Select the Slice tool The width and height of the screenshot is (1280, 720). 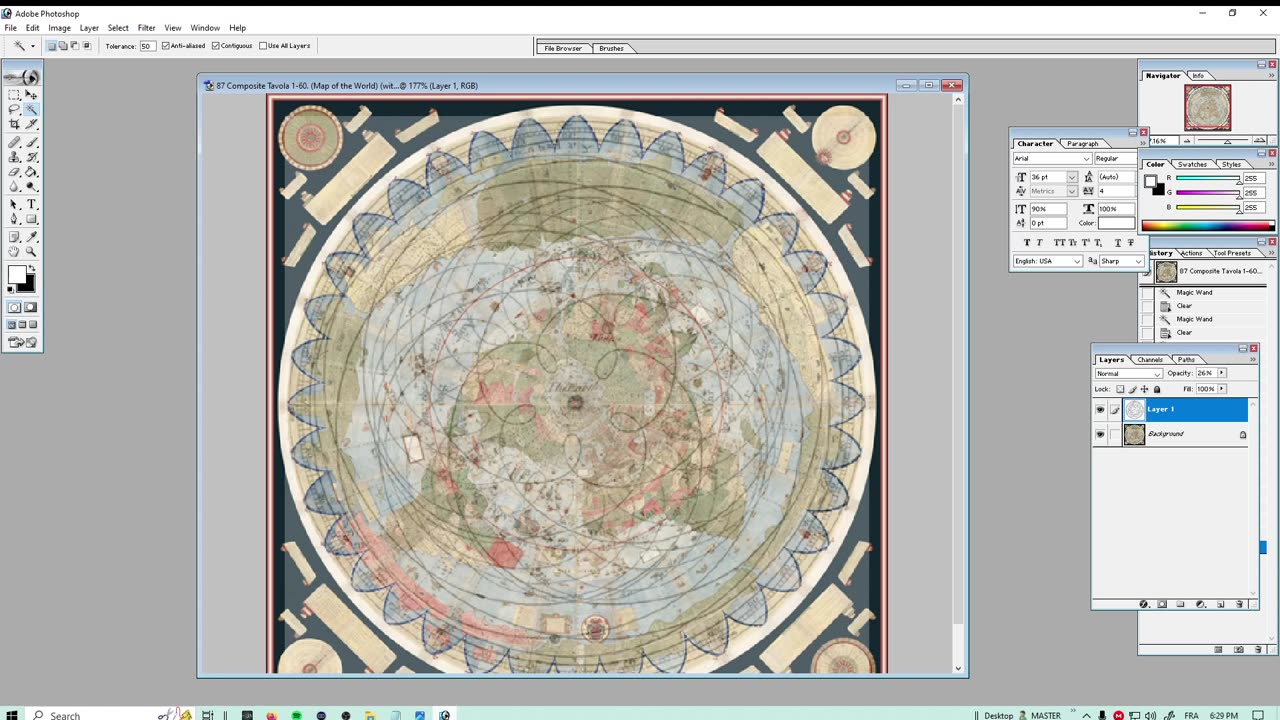click(x=31, y=124)
